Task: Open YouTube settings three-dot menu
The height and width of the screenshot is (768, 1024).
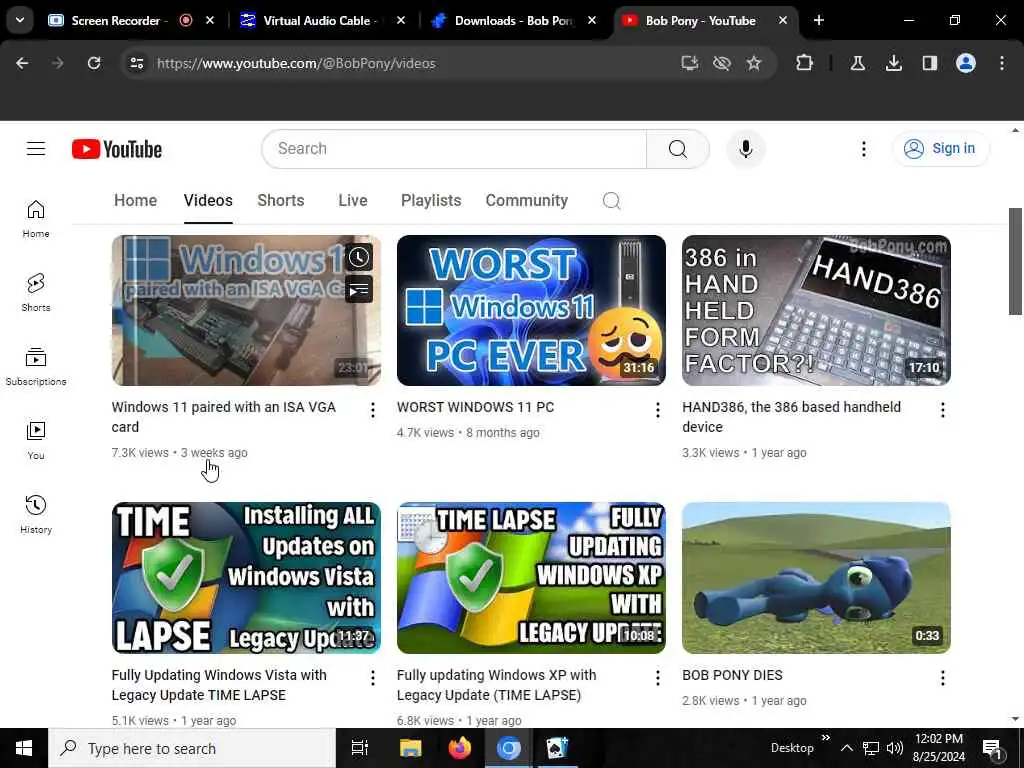Action: (x=863, y=149)
